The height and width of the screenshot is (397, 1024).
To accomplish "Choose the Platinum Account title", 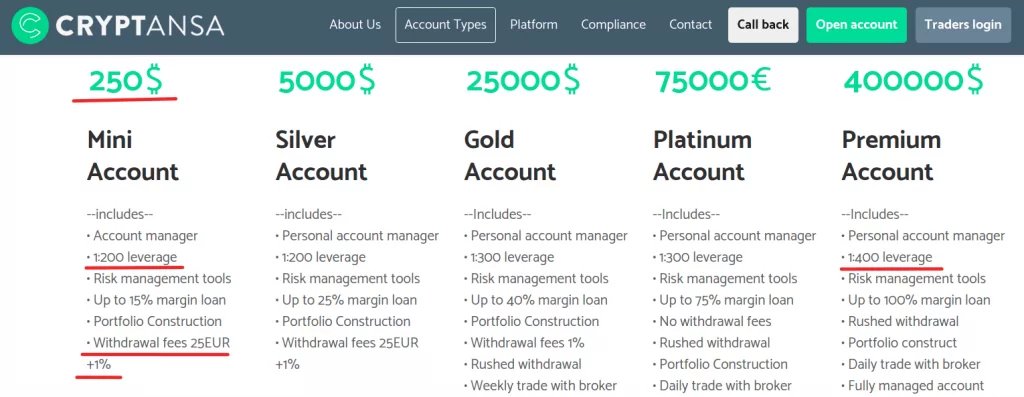I will point(702,155).
